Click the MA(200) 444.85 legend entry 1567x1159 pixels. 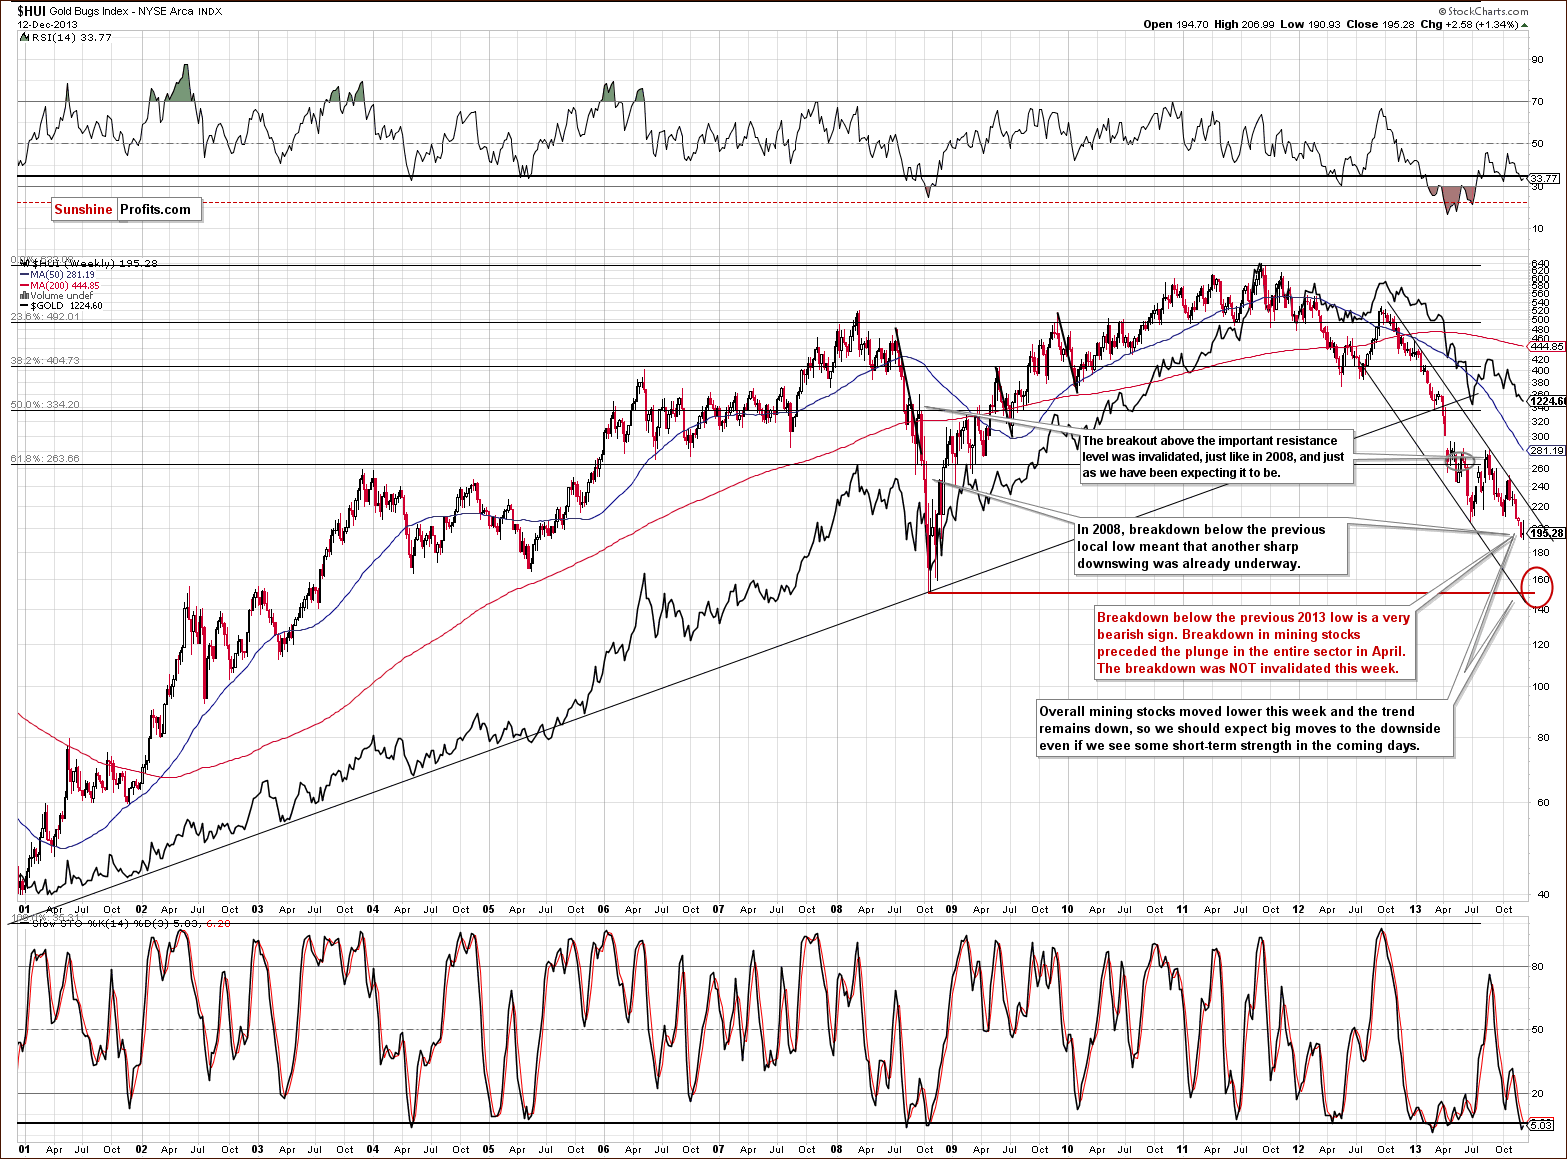pos(59,285)
